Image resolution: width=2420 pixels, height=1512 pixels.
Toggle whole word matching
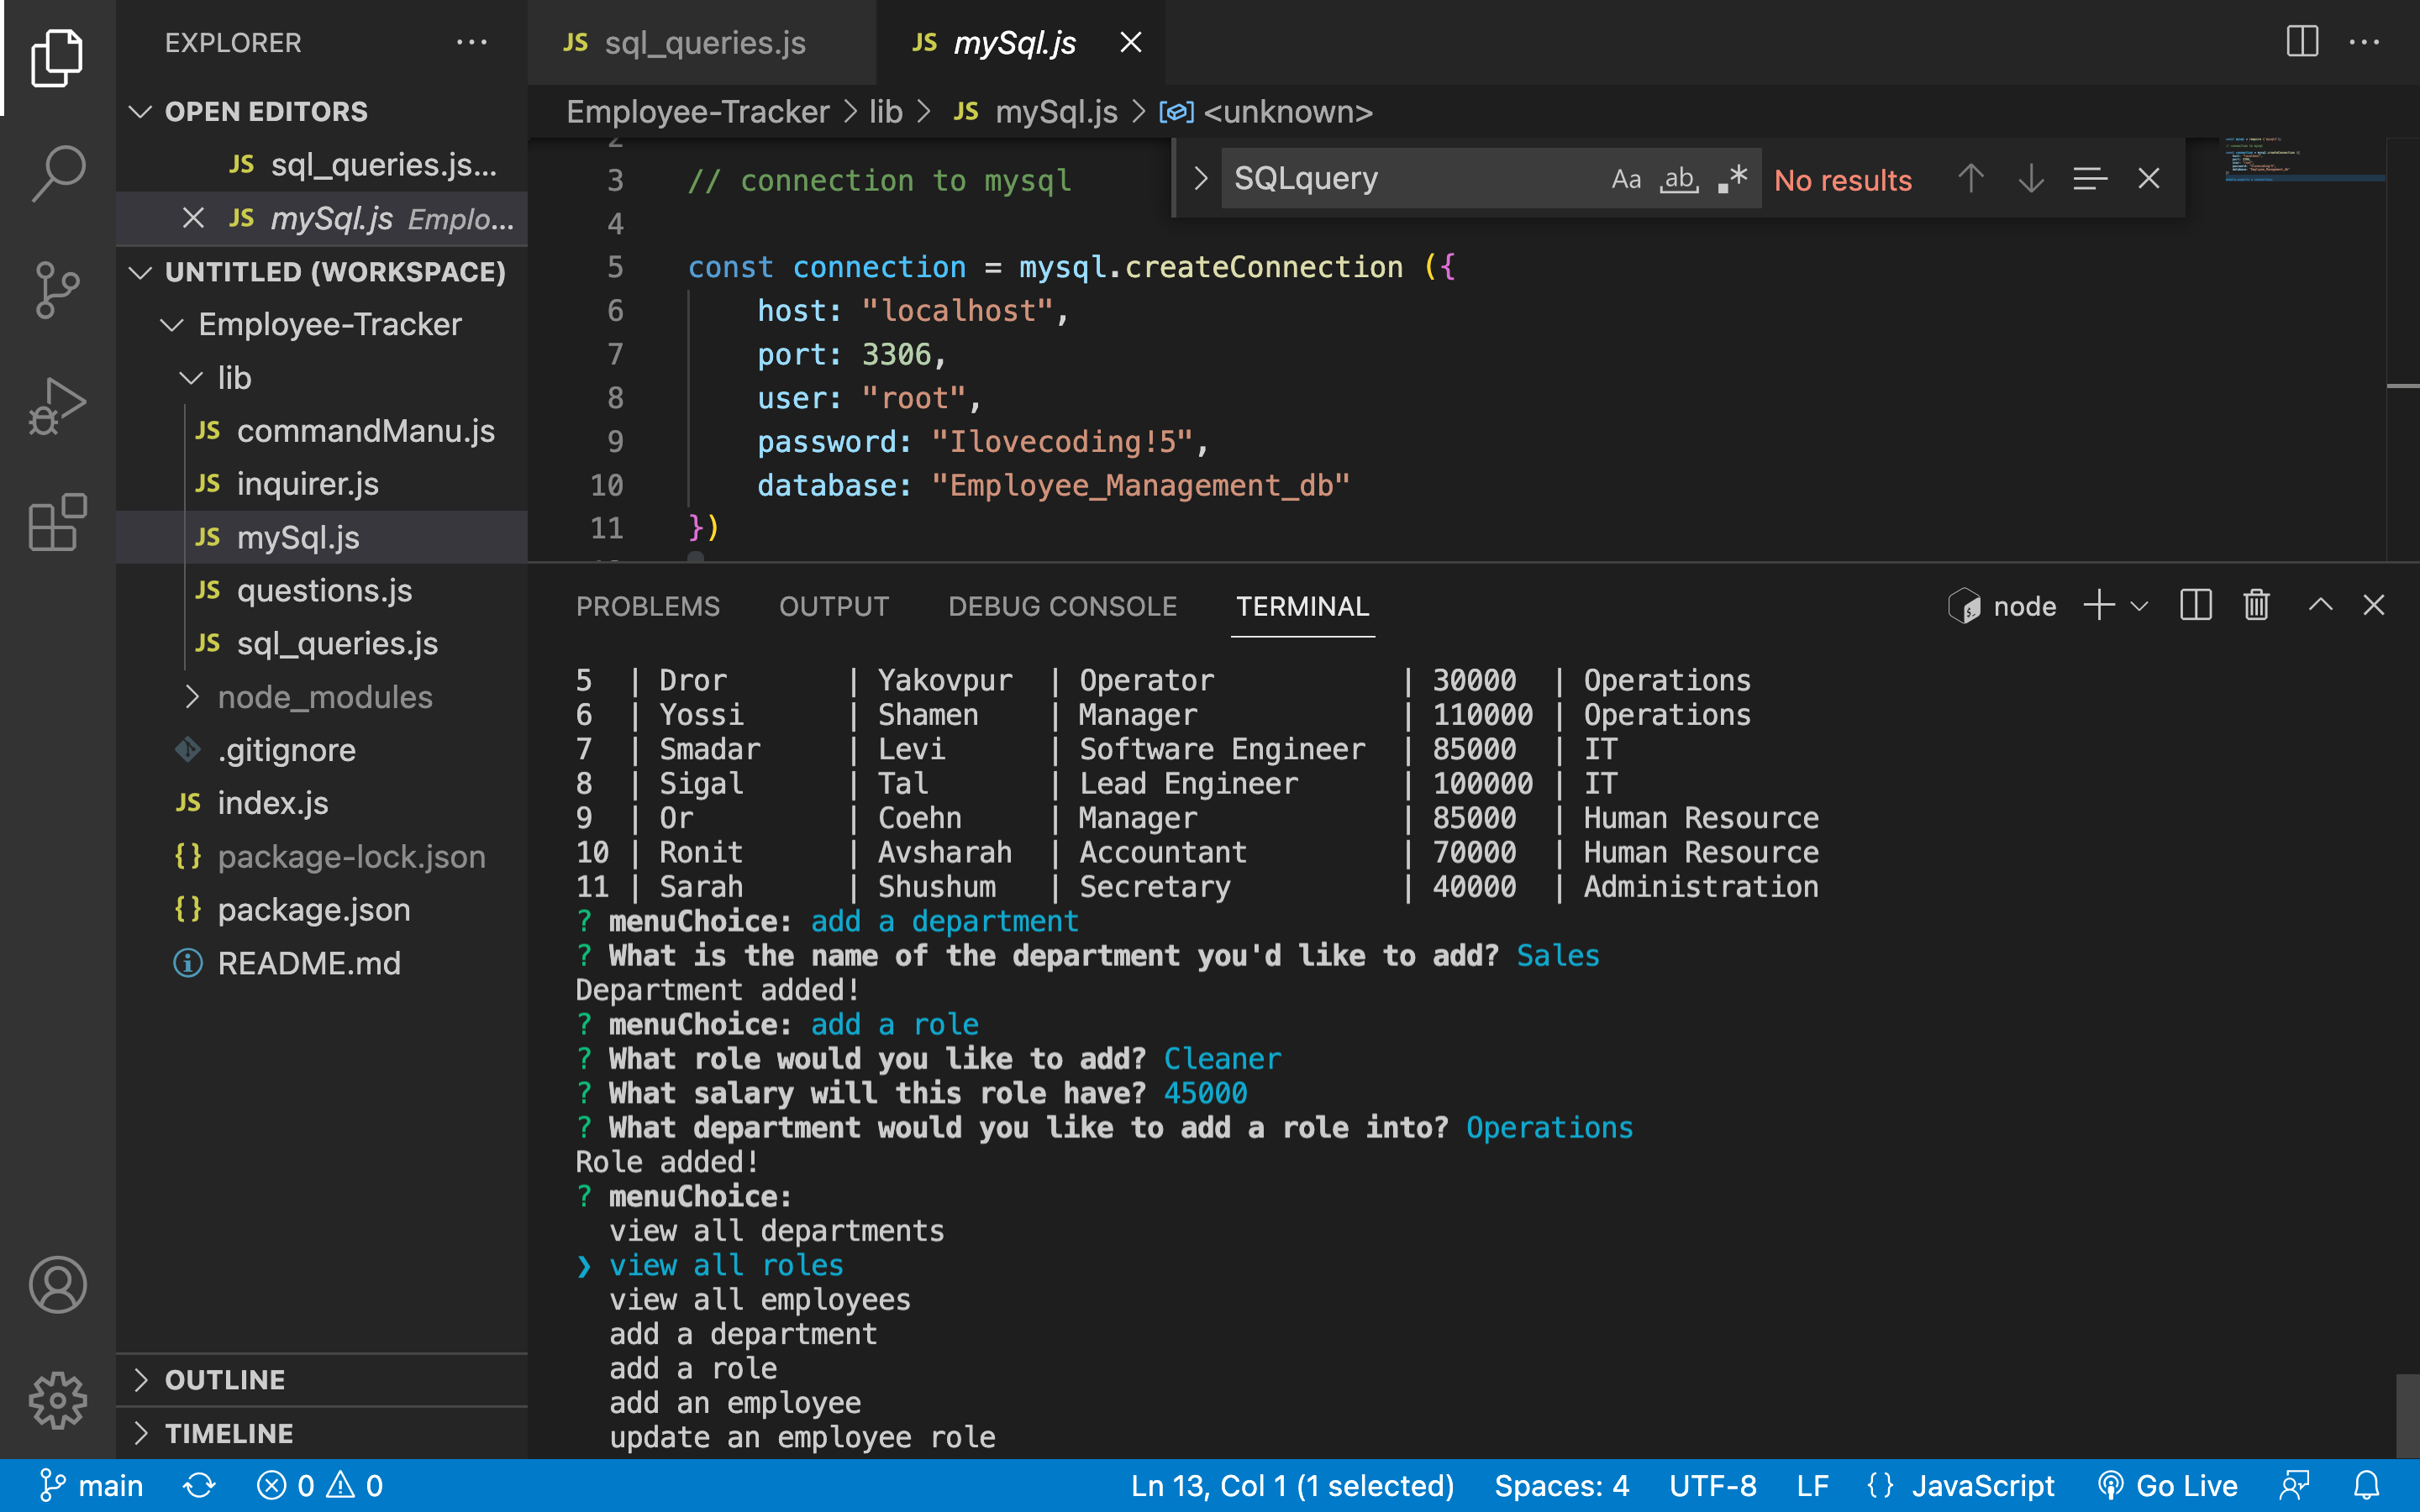tap(1679, 178)
